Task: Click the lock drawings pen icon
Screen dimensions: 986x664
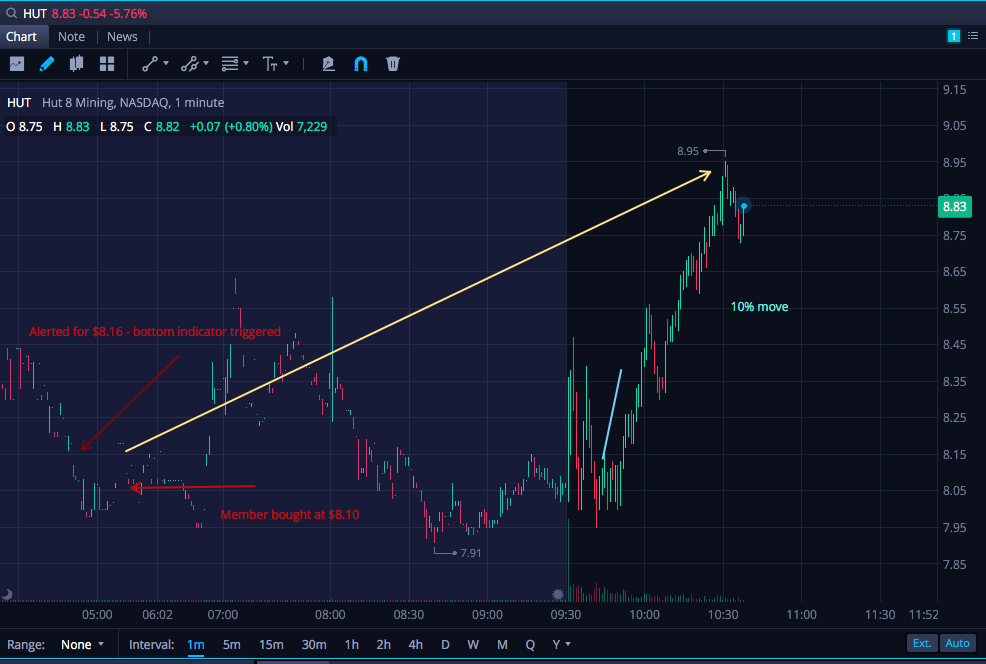Action: coord(328,64)
